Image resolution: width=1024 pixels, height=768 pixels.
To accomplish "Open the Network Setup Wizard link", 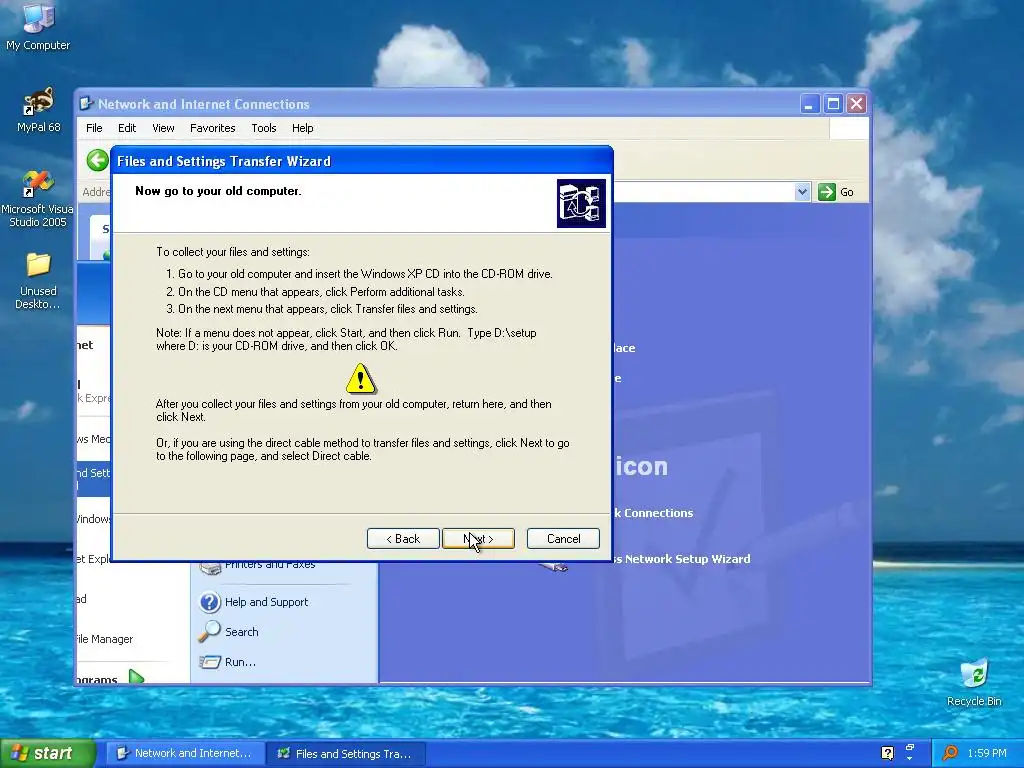I will (x=682, y=559).
